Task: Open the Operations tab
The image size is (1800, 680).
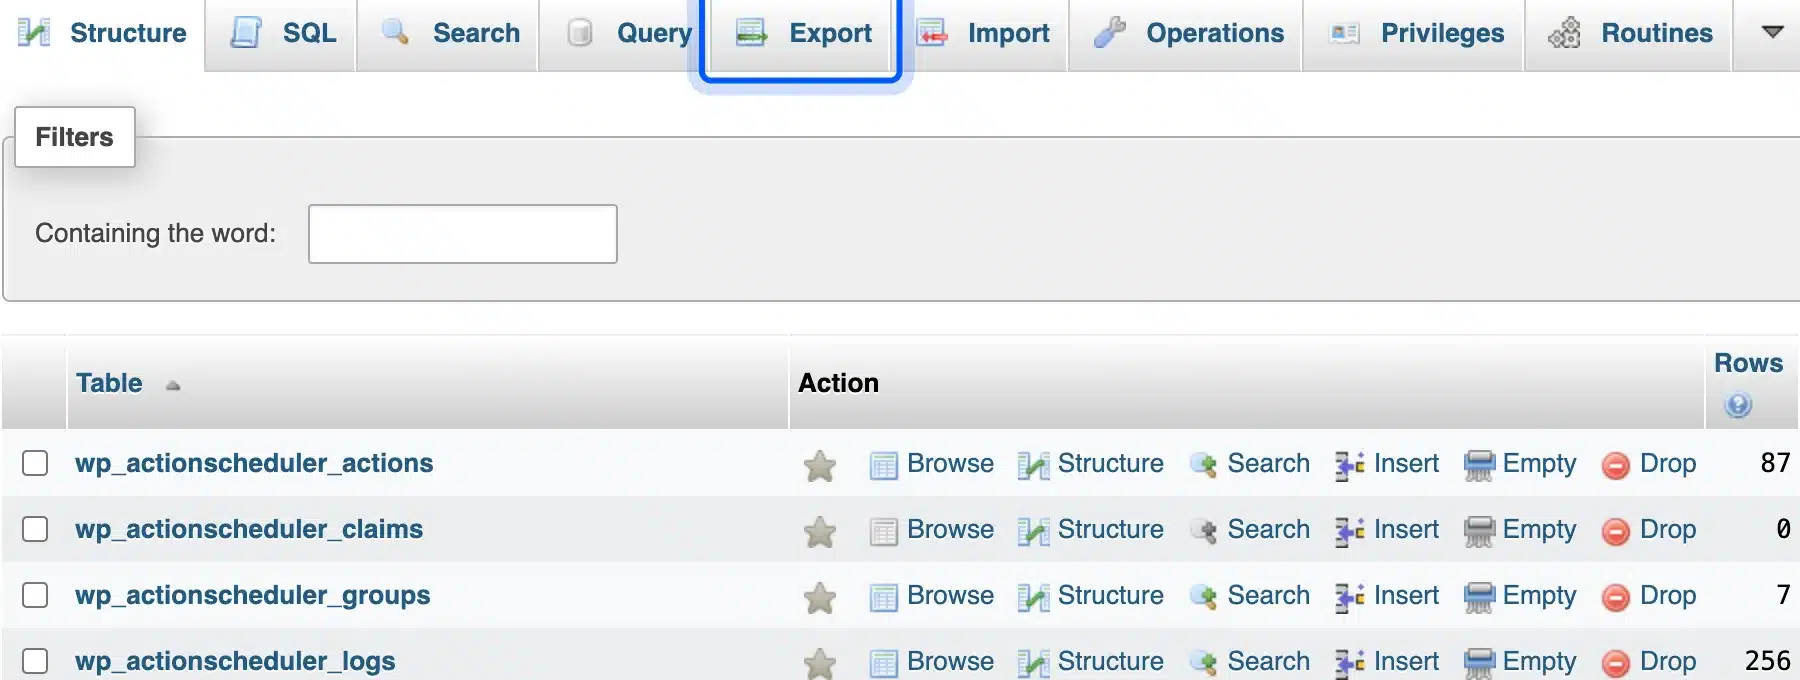Action: [1186, 33]
